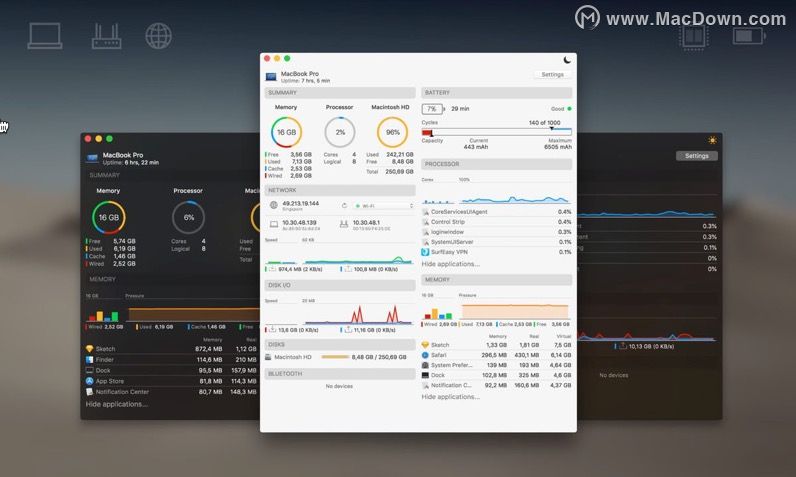Click the 16 GB memory gauge in the light window

tap(286, 132)
